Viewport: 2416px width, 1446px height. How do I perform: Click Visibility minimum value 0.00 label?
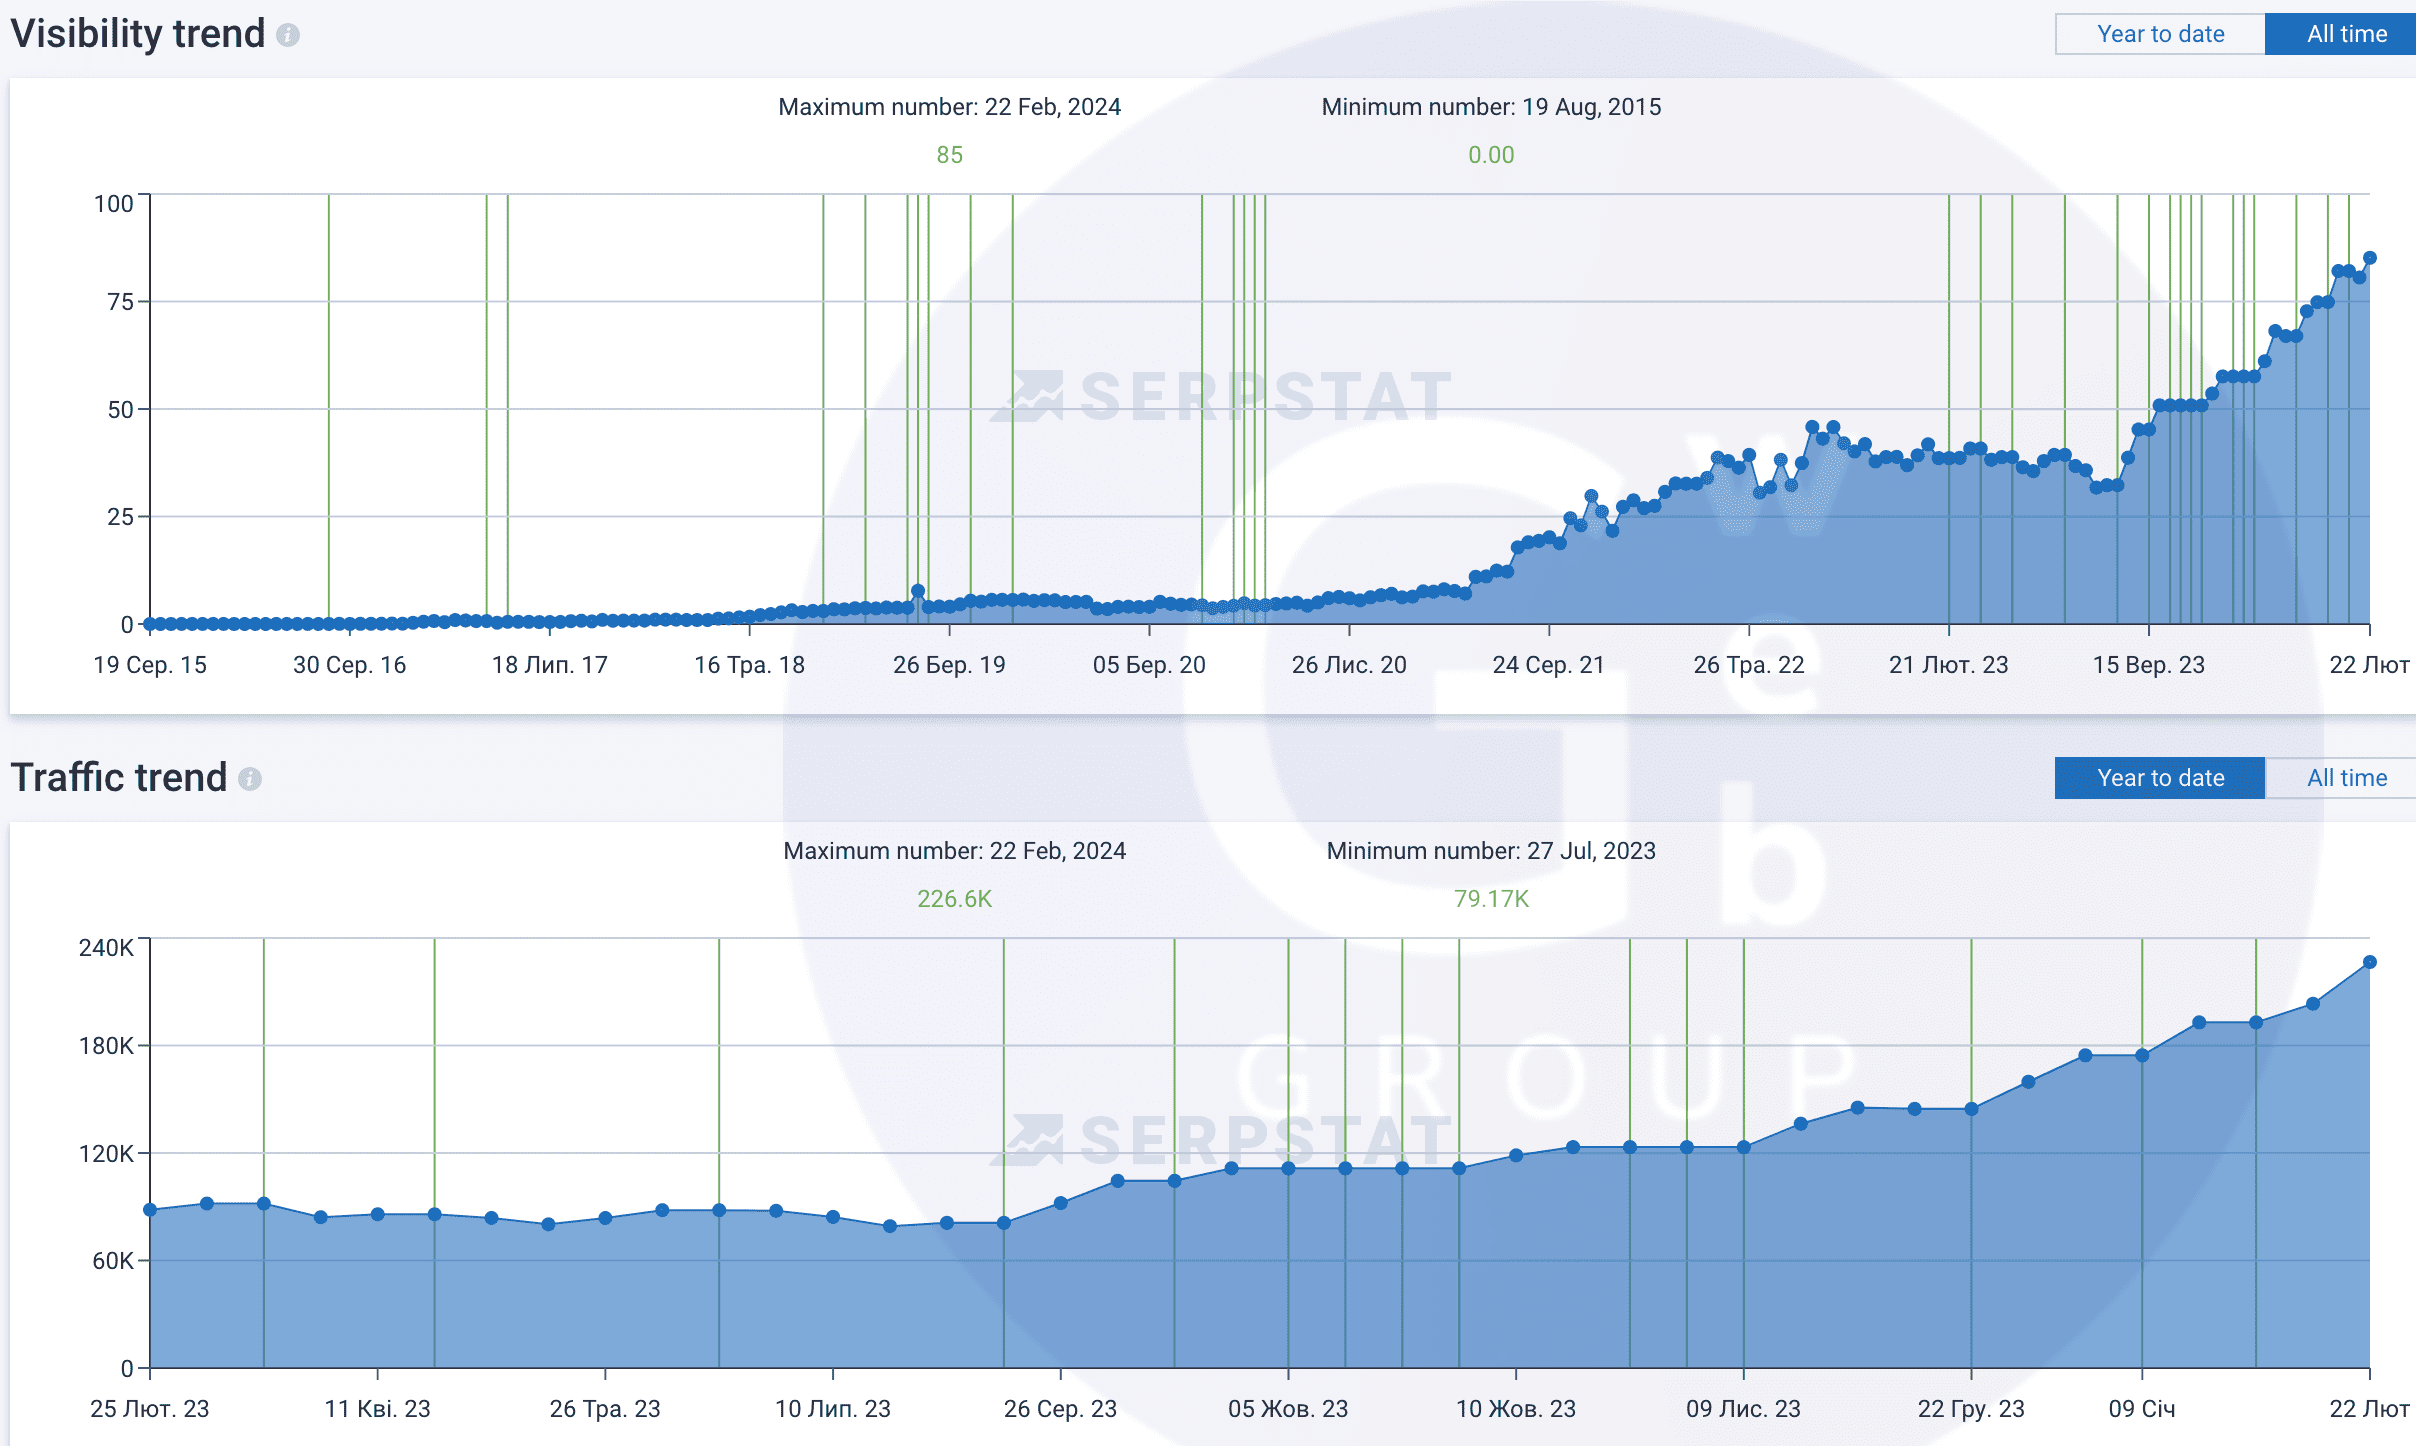[1490, 155]
